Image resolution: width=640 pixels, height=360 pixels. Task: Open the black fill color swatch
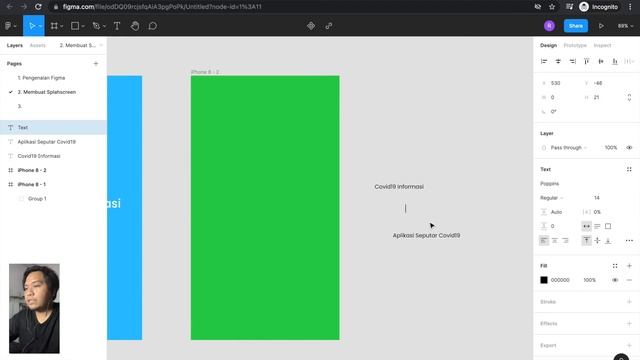[544, 280]
